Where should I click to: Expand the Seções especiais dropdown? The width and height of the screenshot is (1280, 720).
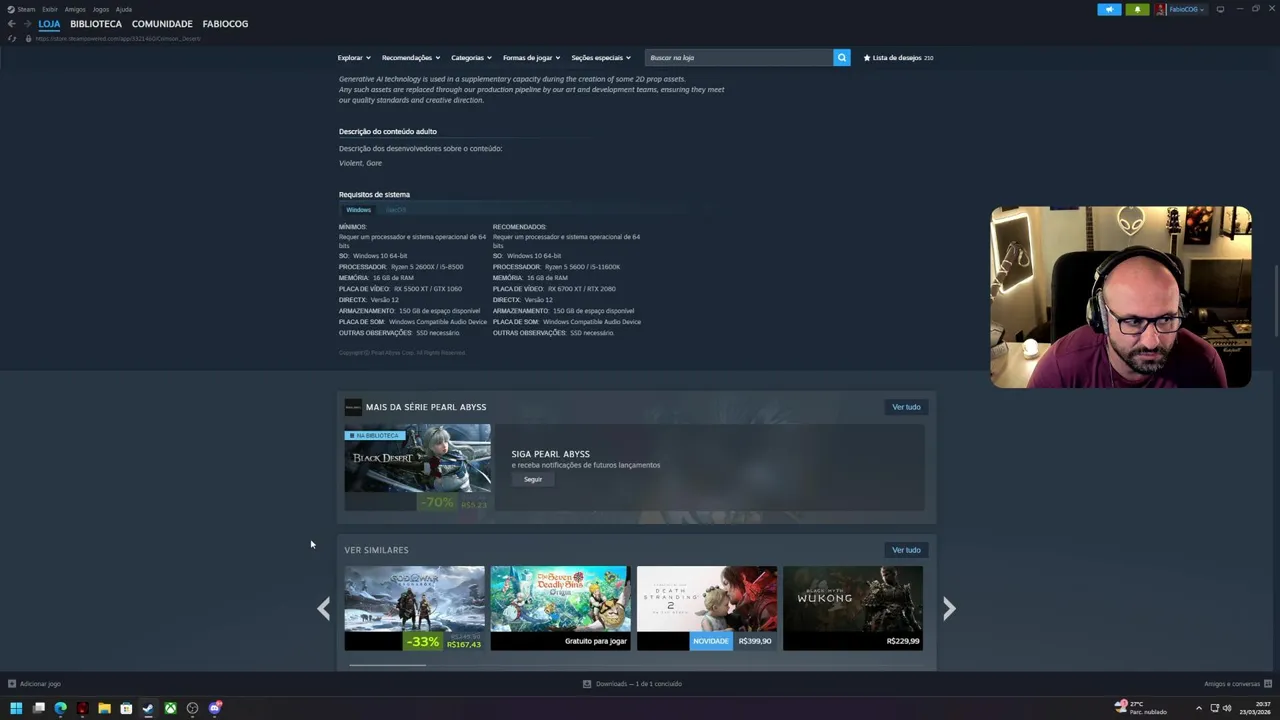(x=601, y=58)
